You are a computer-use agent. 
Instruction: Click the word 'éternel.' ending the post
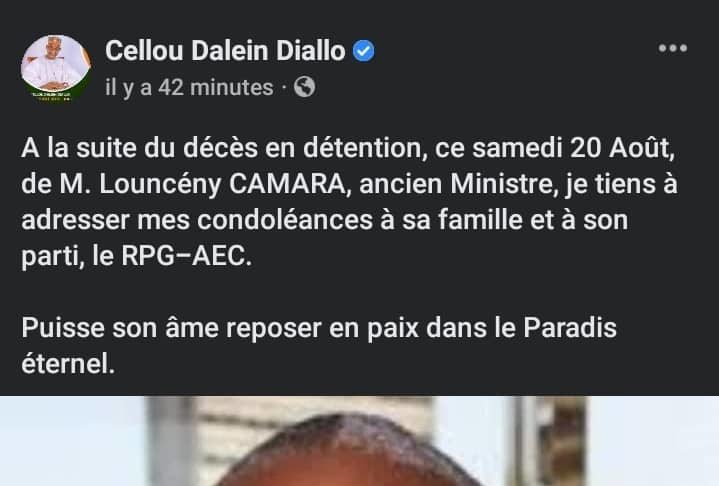point(68,364)
